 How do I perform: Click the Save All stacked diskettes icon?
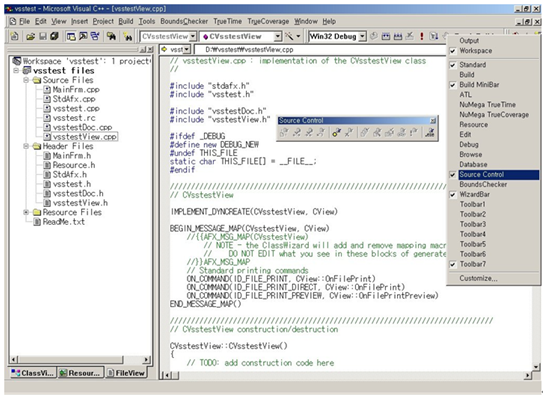pos(54,36)
